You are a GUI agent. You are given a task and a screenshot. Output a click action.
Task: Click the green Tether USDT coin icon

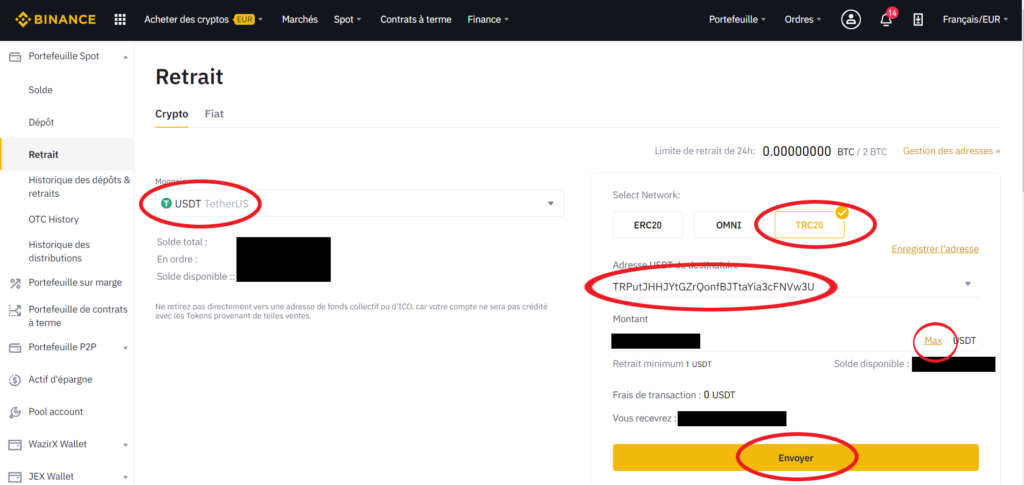coord(166,204)
